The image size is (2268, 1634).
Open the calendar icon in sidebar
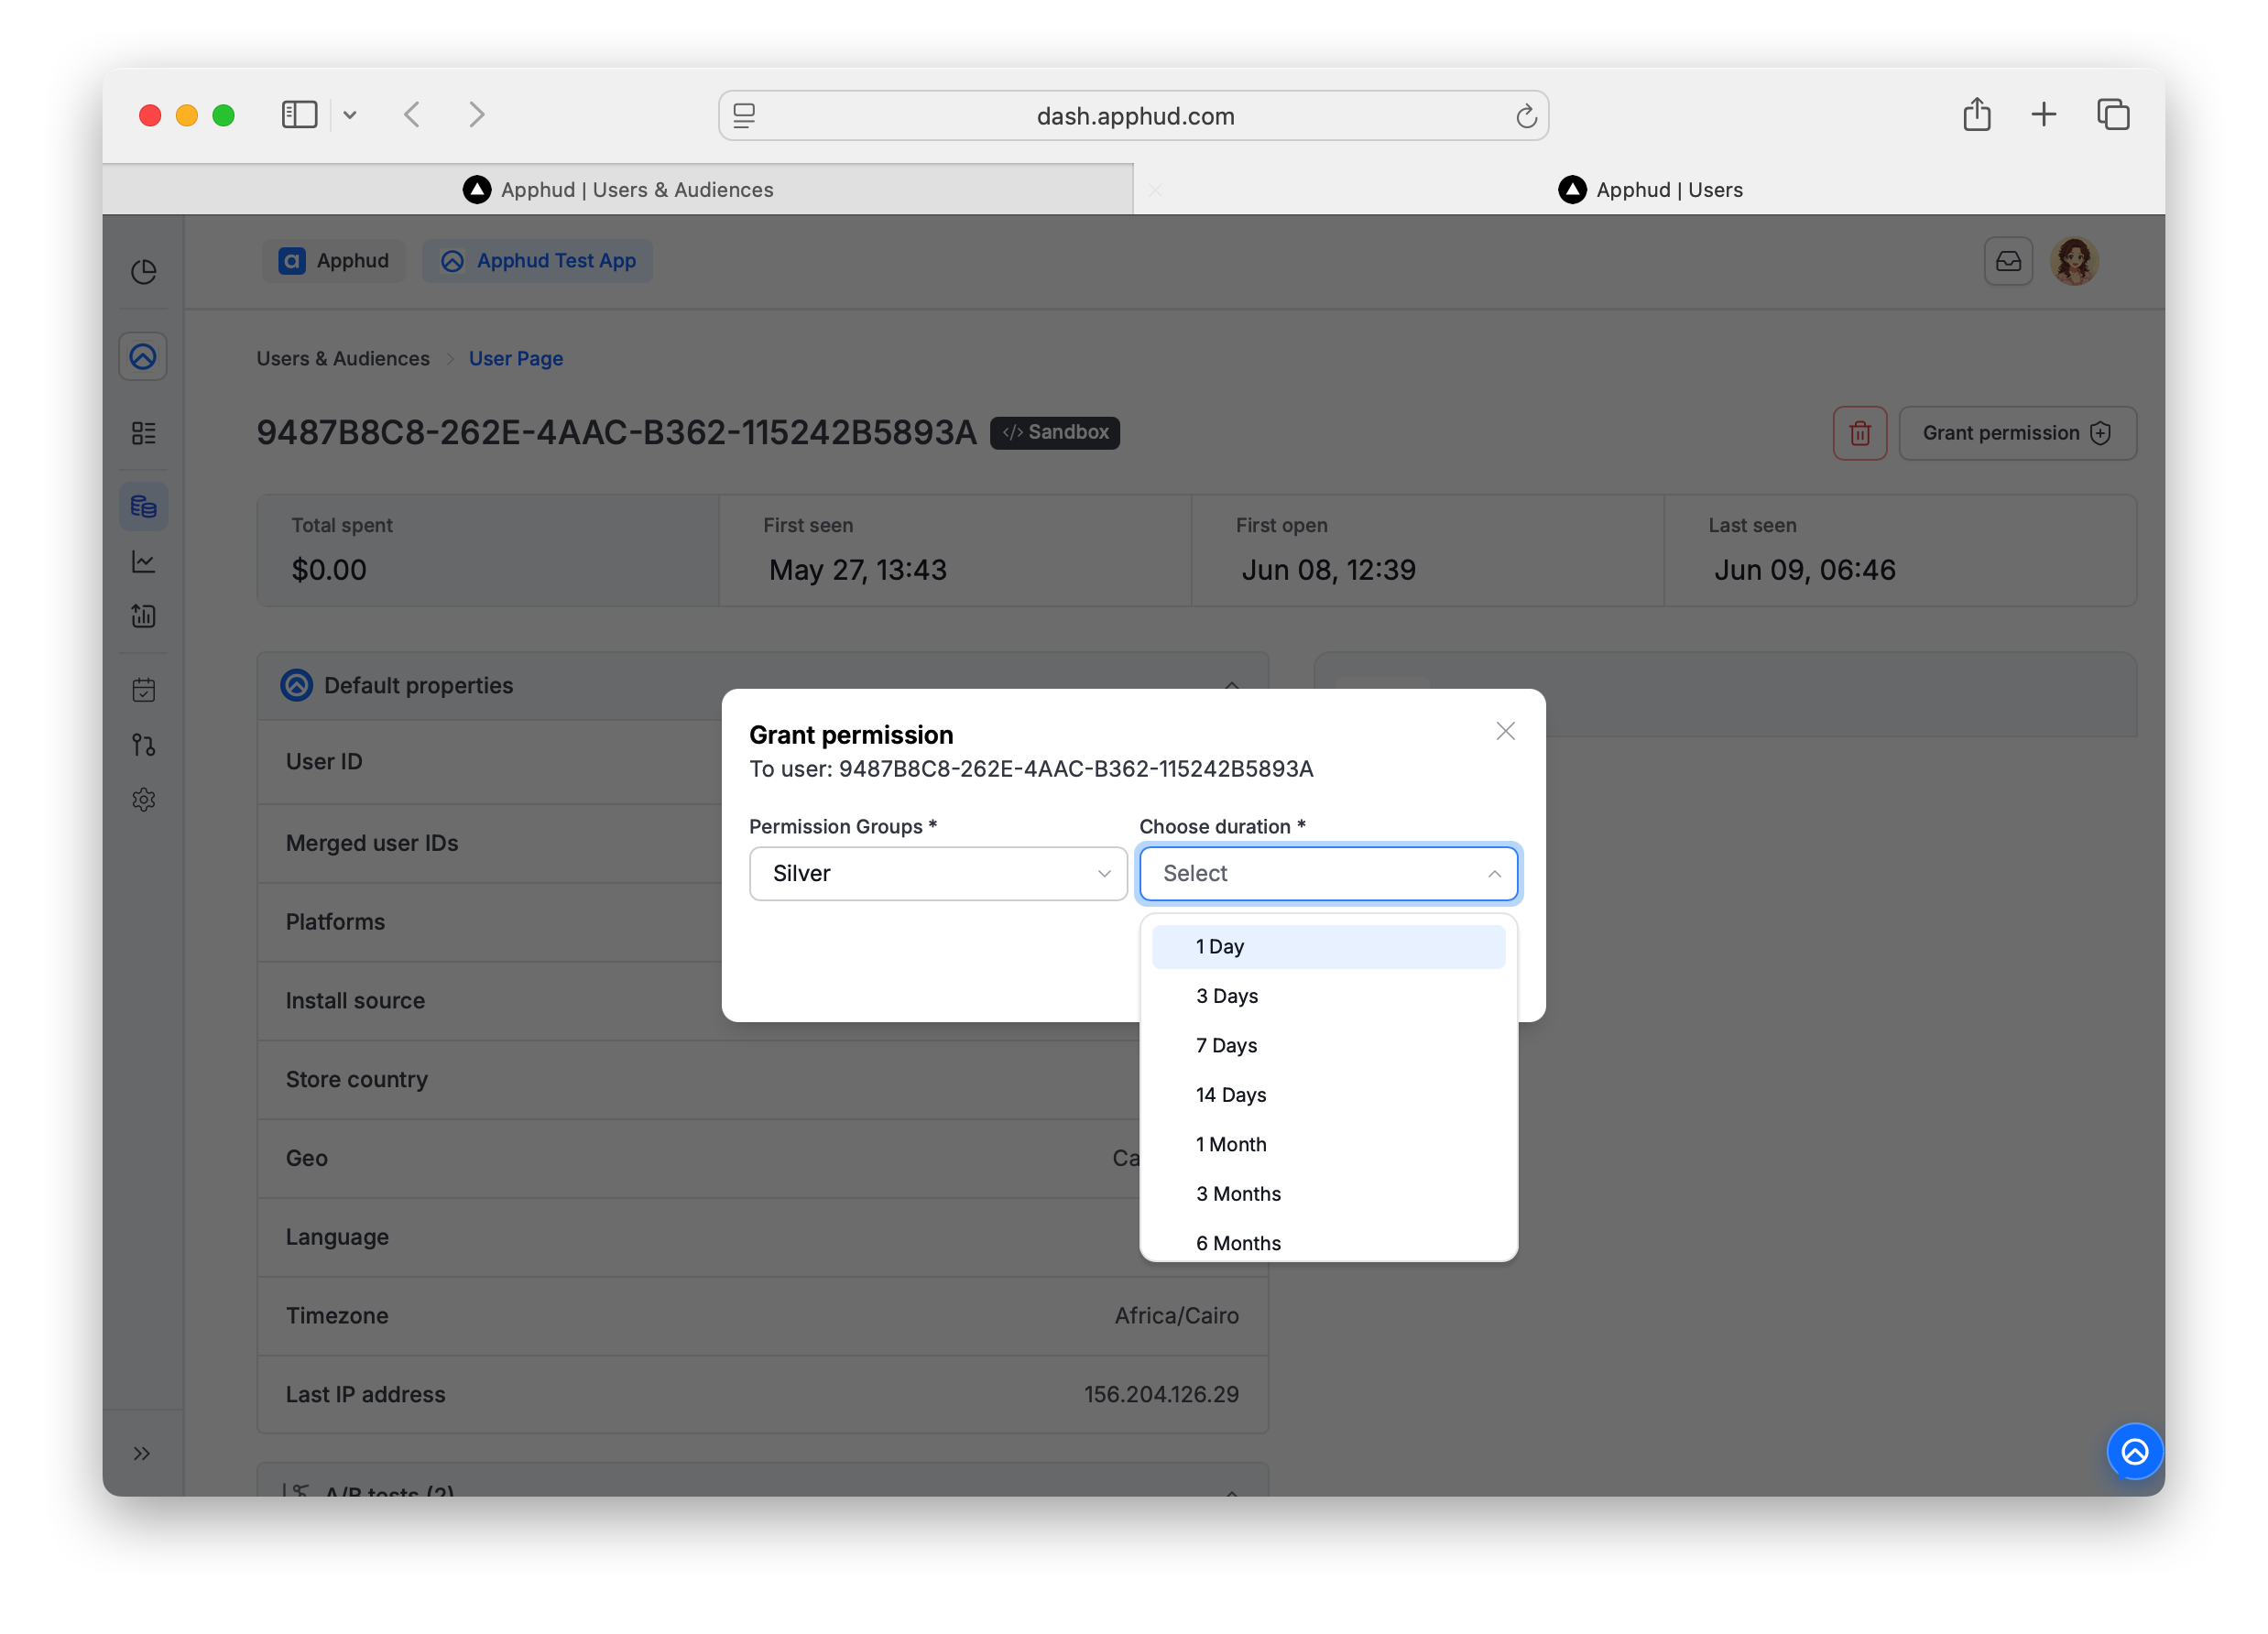pos(144,690)
